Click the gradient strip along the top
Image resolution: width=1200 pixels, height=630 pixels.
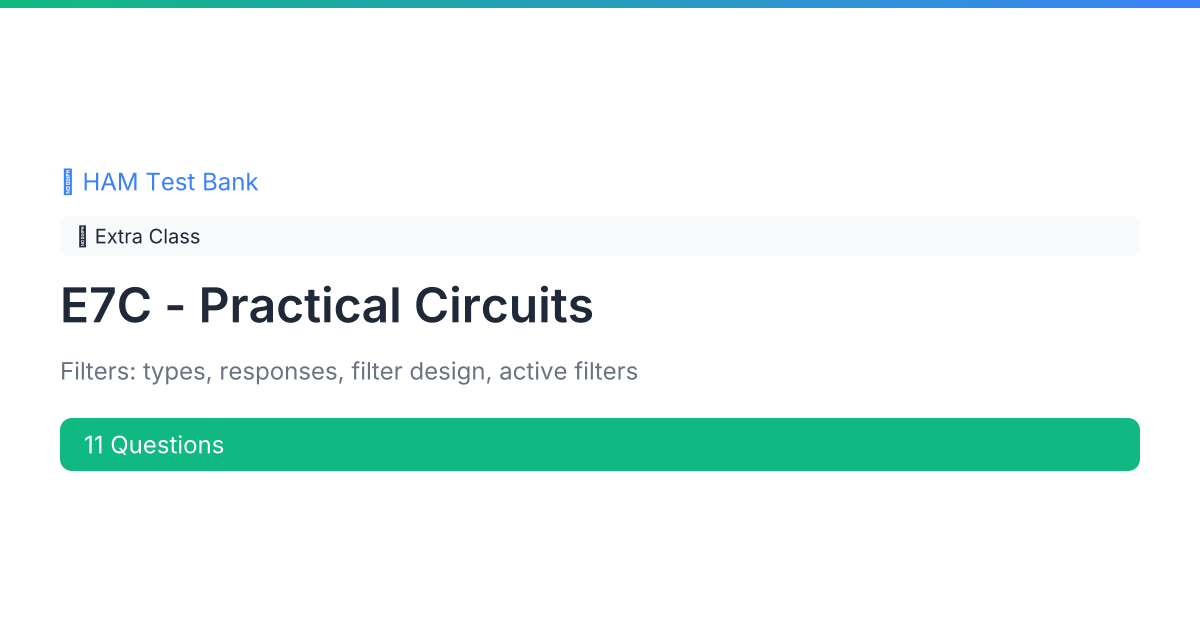coord(600,4)
